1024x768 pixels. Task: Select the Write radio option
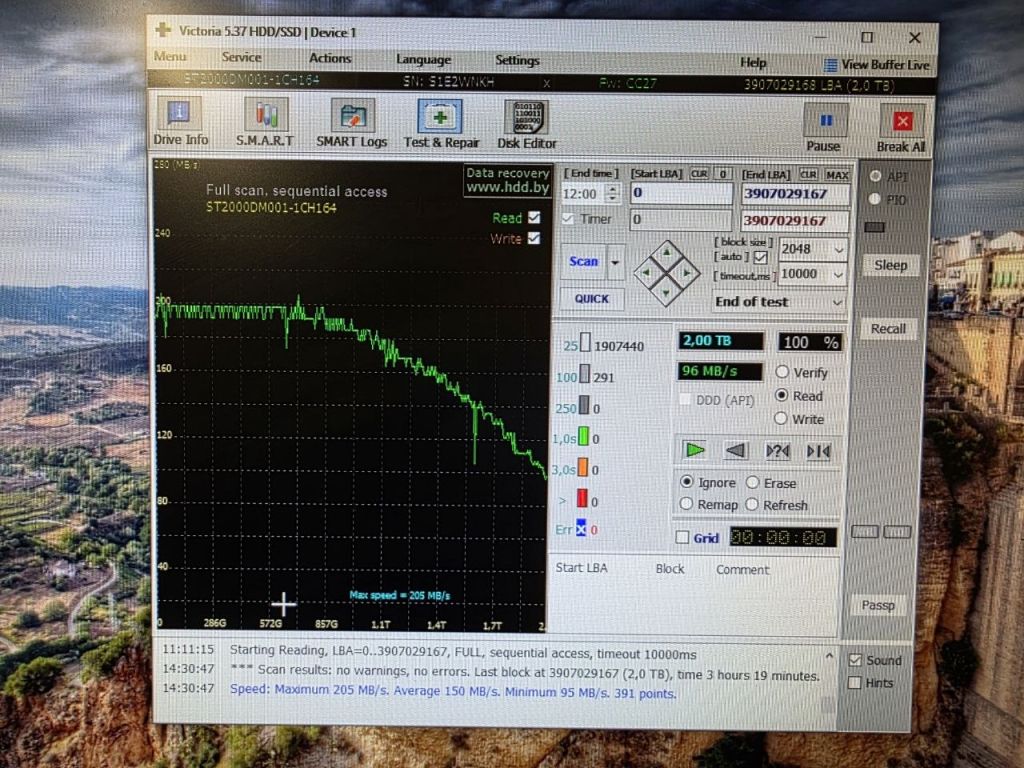pos(781,419)
